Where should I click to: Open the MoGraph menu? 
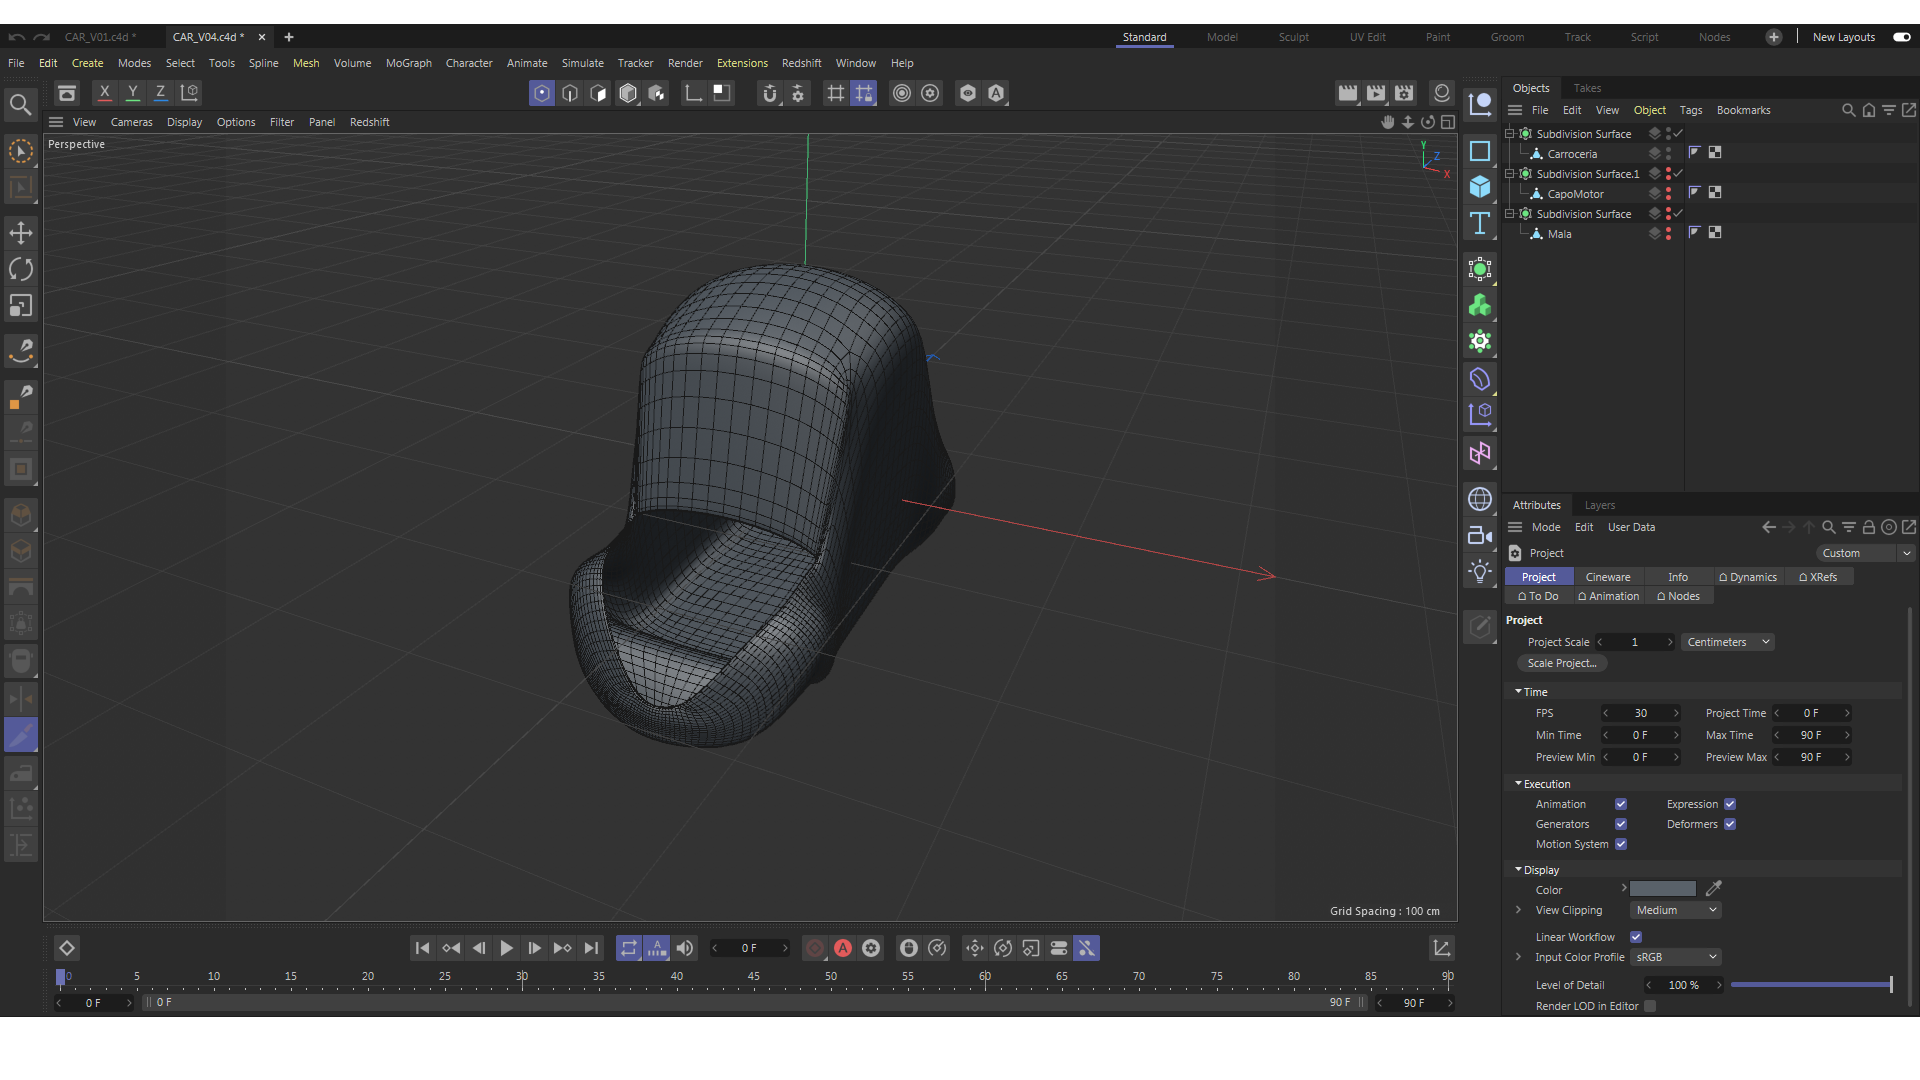(408, 63)
